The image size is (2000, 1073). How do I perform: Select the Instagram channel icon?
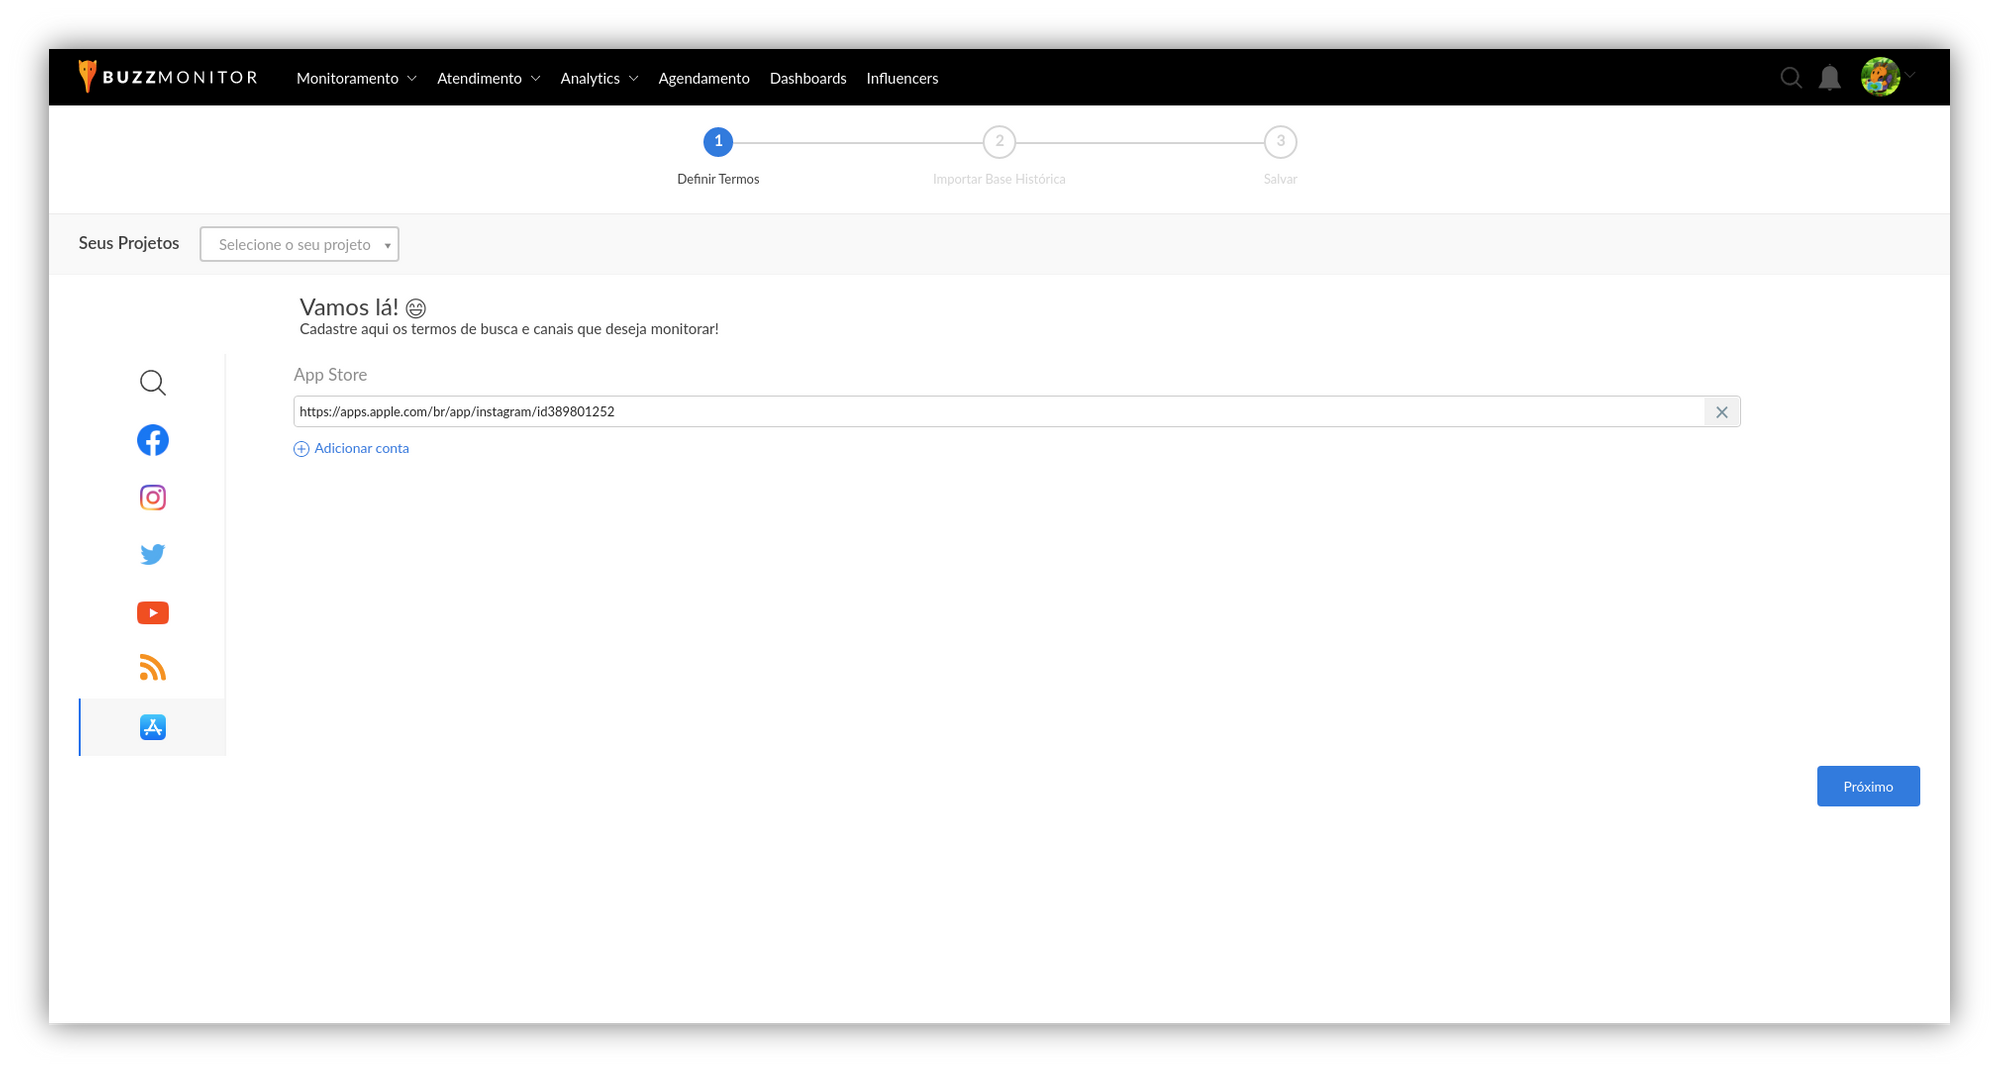152,497
